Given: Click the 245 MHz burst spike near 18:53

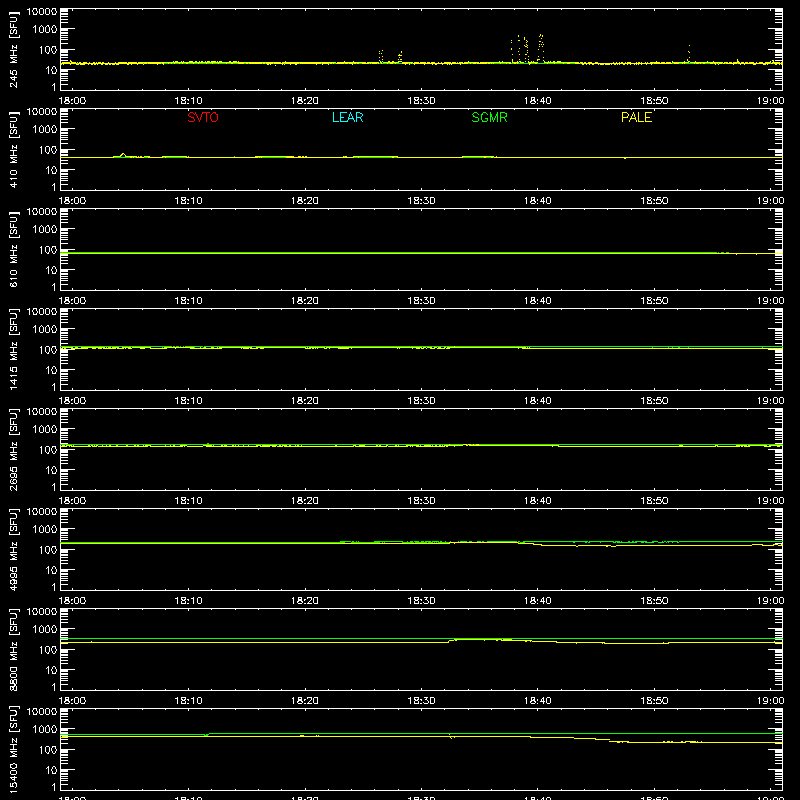Looking at the screenshot, I should tap(689, 54).
